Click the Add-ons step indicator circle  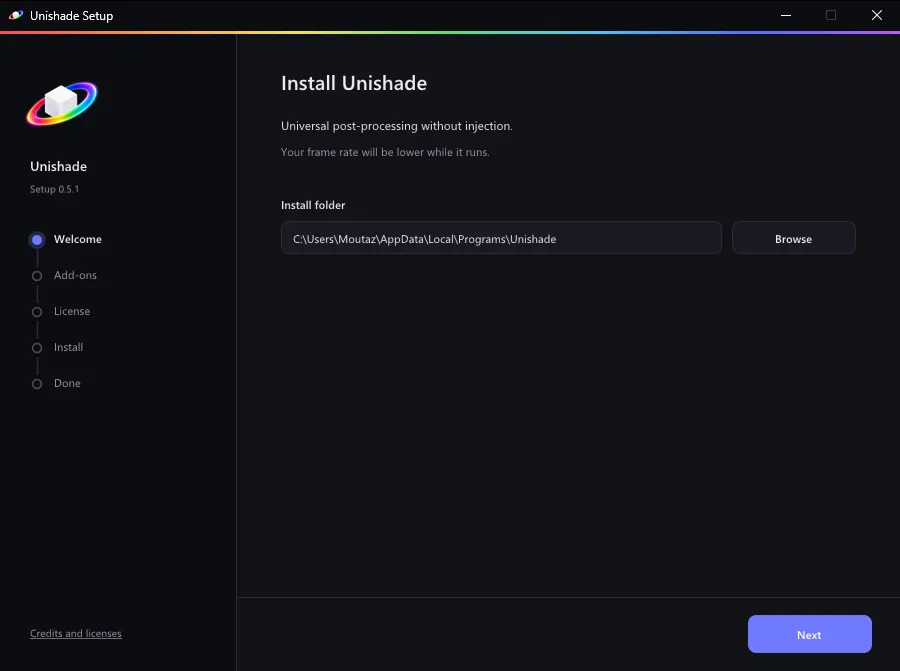[37, 276]
